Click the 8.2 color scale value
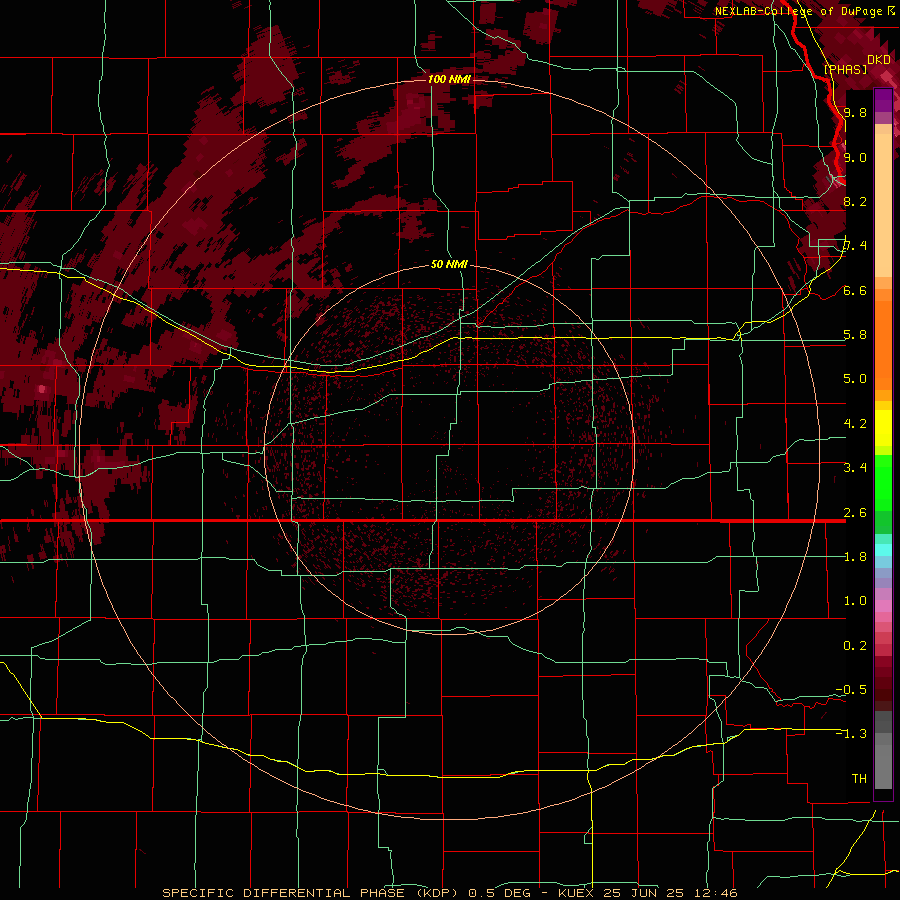Screen dimensions: 900x900 [x=855, y=201]
